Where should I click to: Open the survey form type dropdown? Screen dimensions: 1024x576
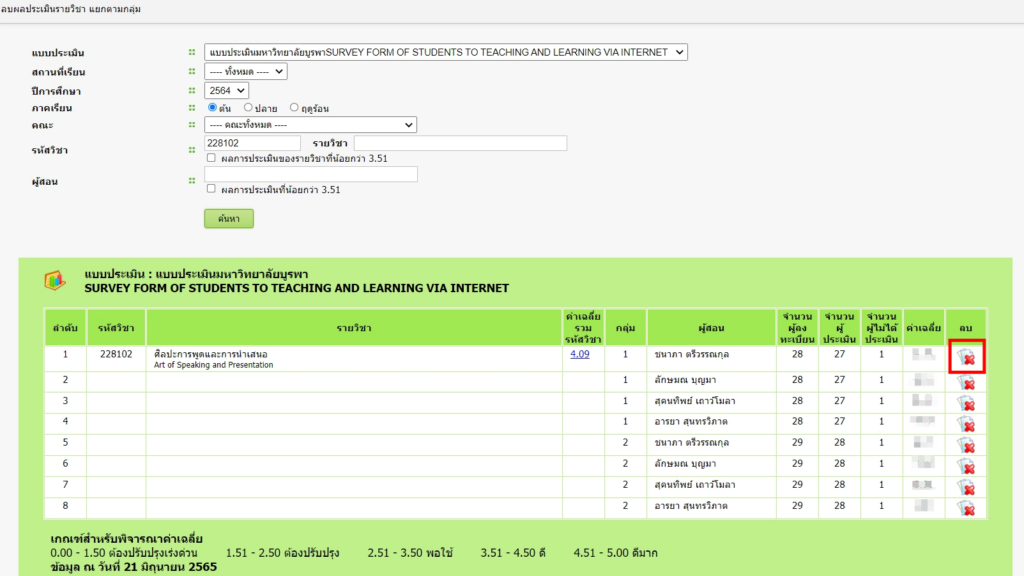(x=445, y=52)
